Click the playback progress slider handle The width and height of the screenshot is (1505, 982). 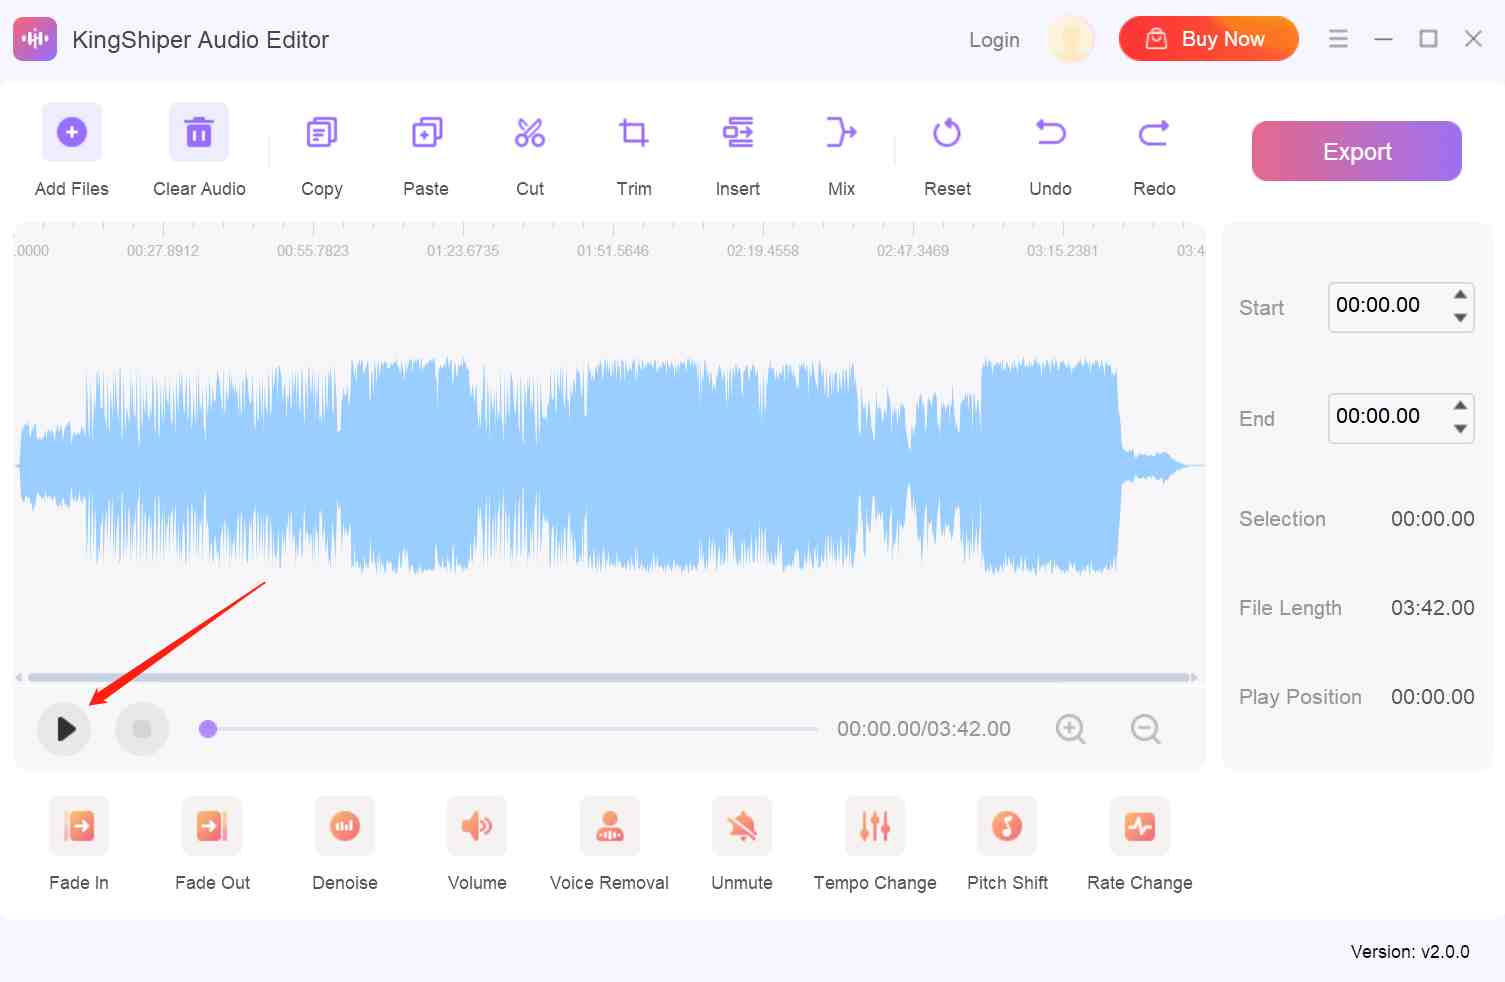coord(208,729)
